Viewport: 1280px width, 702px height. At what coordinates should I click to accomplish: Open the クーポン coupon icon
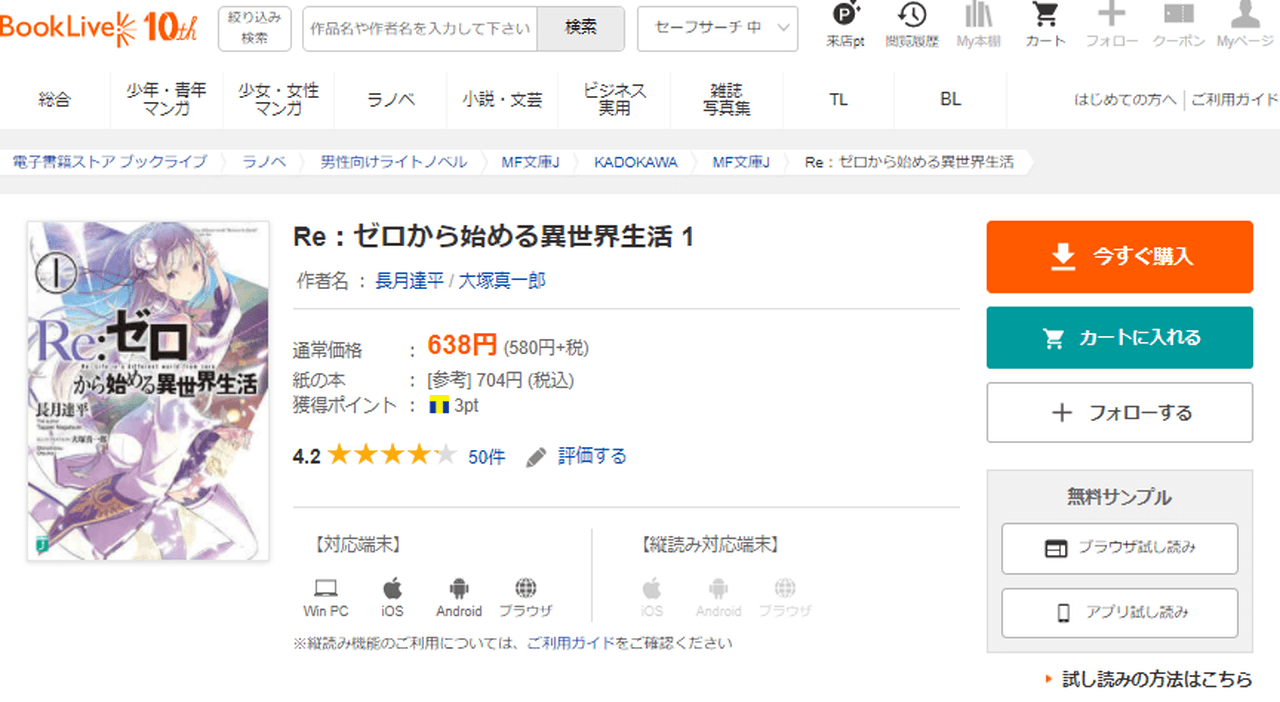coord(1178,17)
